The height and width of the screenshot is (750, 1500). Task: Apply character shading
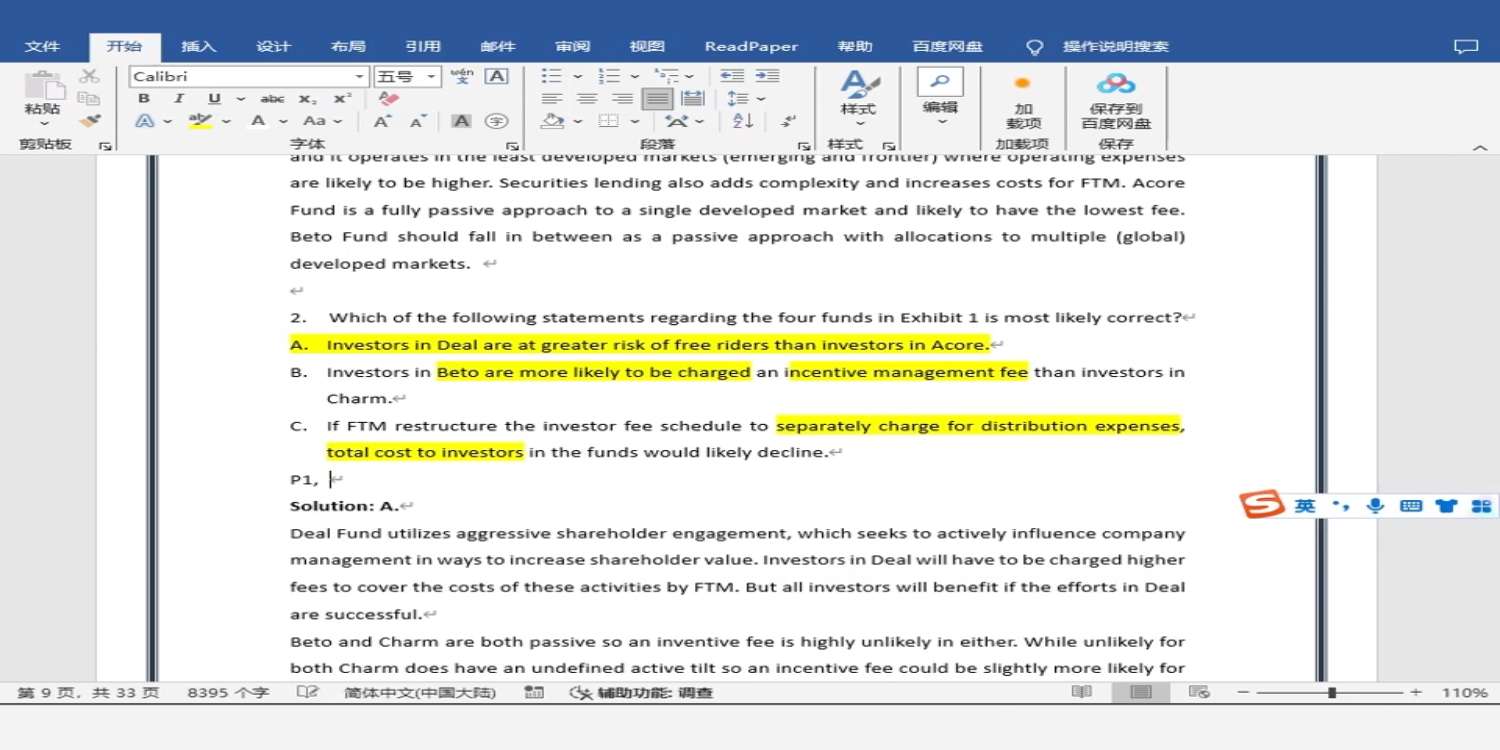461,121
